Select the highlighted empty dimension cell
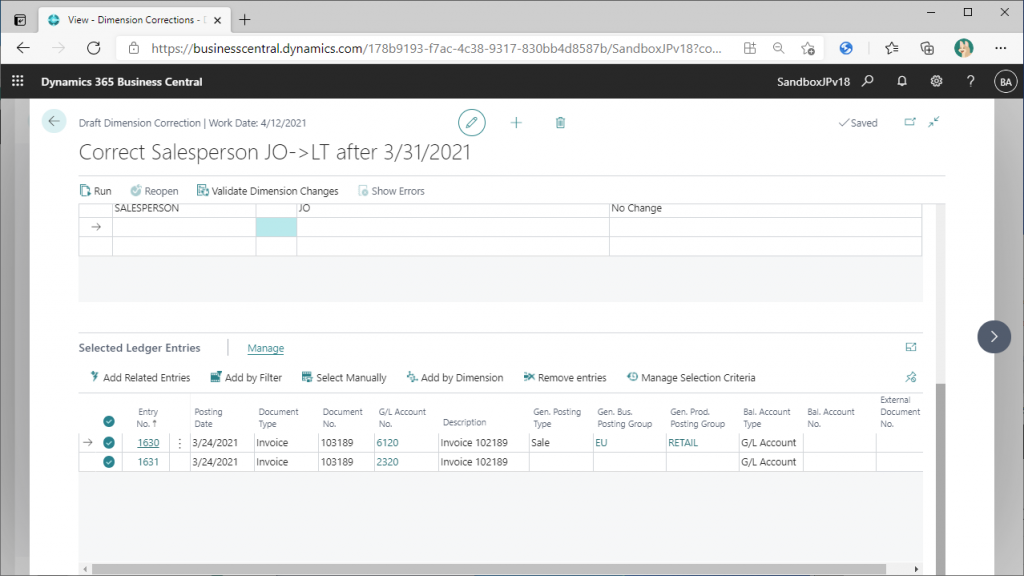The image size is (1024, 576). (276, 227)
